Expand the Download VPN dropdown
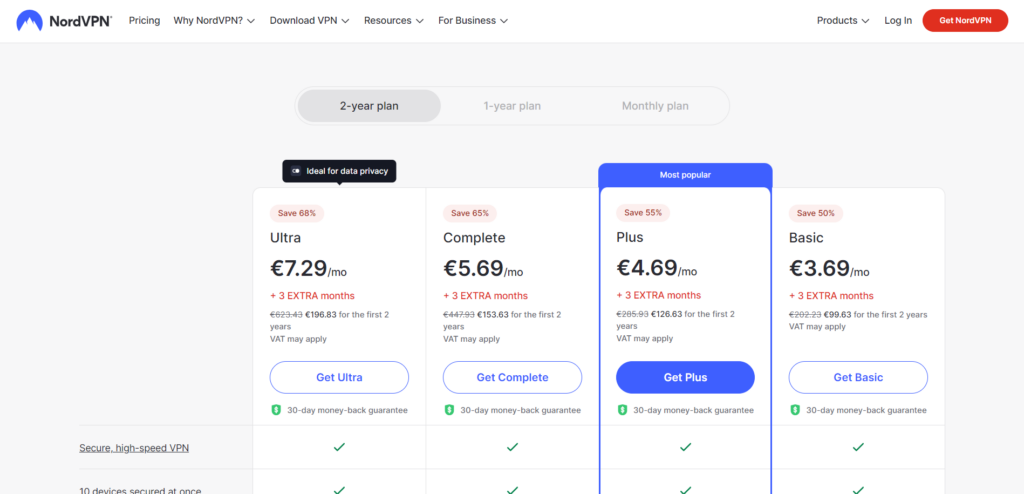The width and height of the screenshot is (1024, 494). pyautogui.click(x=309, y=20)
